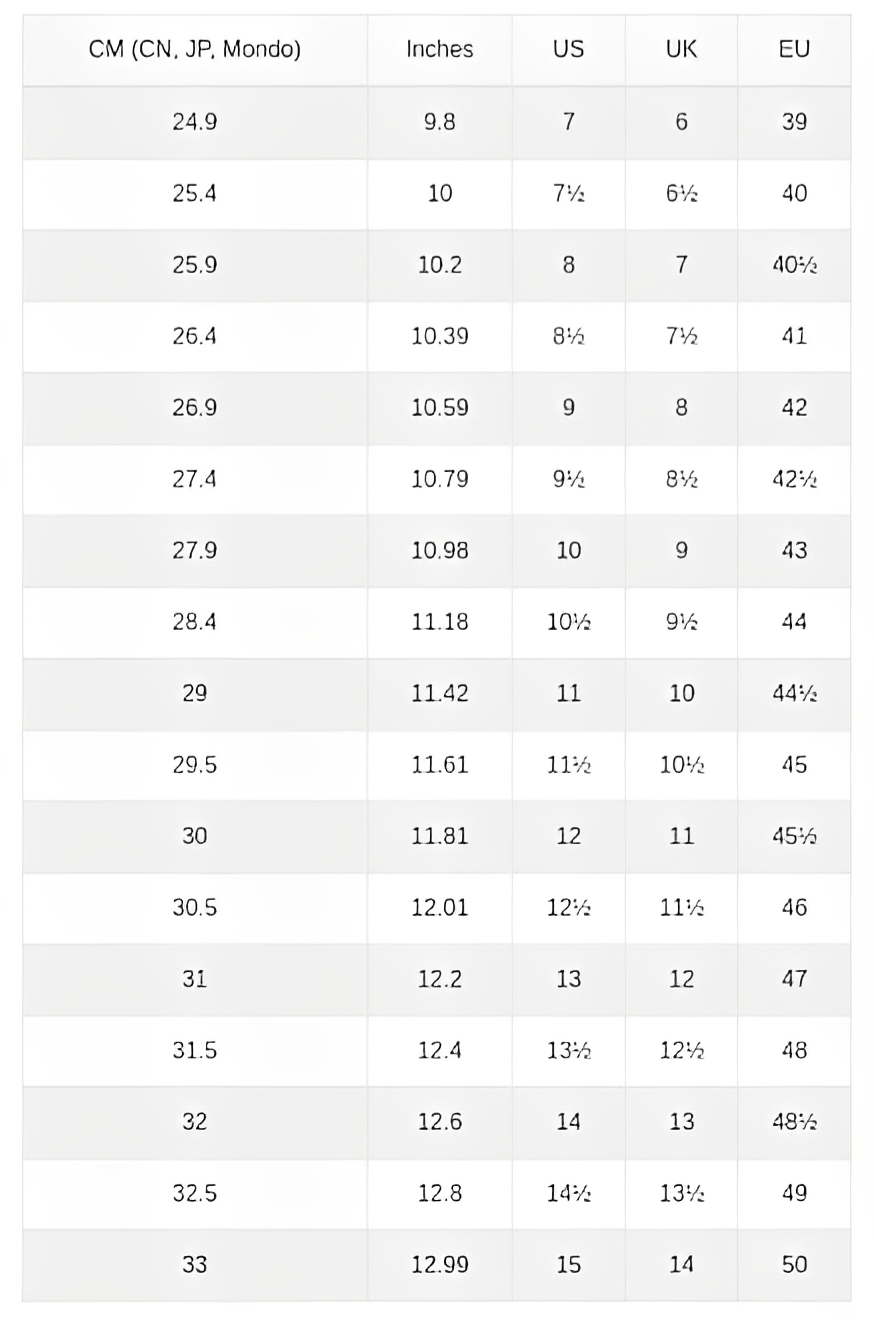Click the 14½ cell in US column
This screenshot has width=874, height=1324.
click(568, 1193)
